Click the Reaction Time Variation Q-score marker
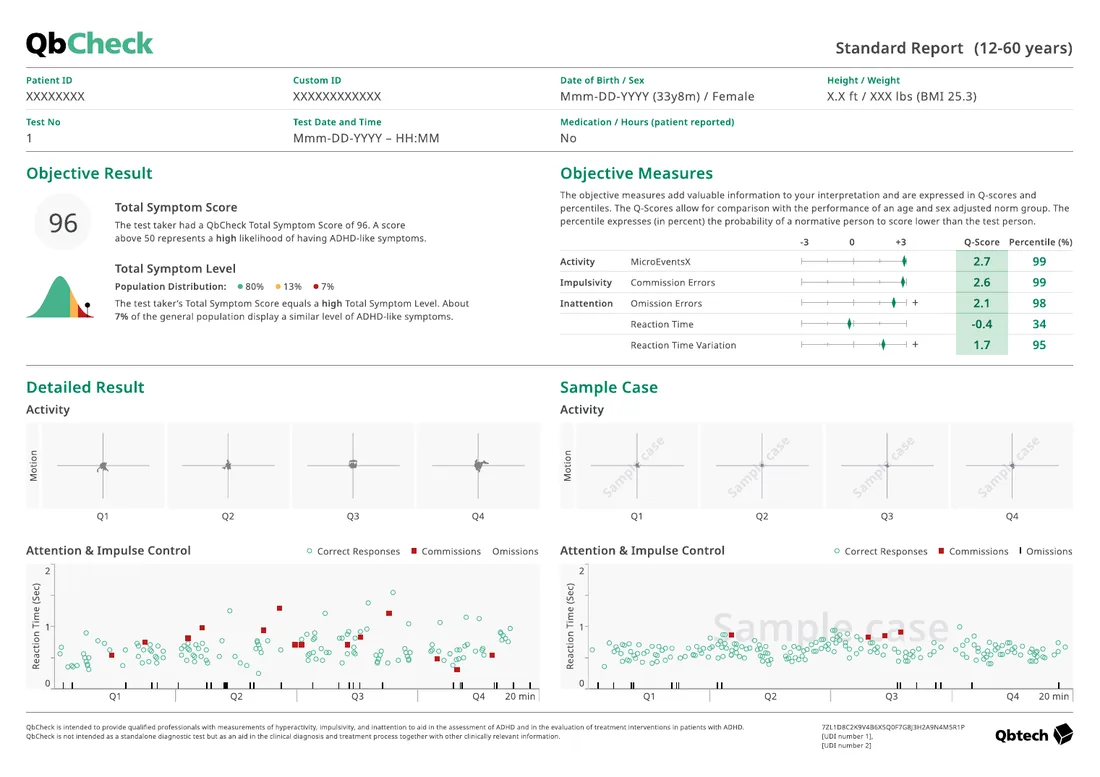 pos(883,344)
